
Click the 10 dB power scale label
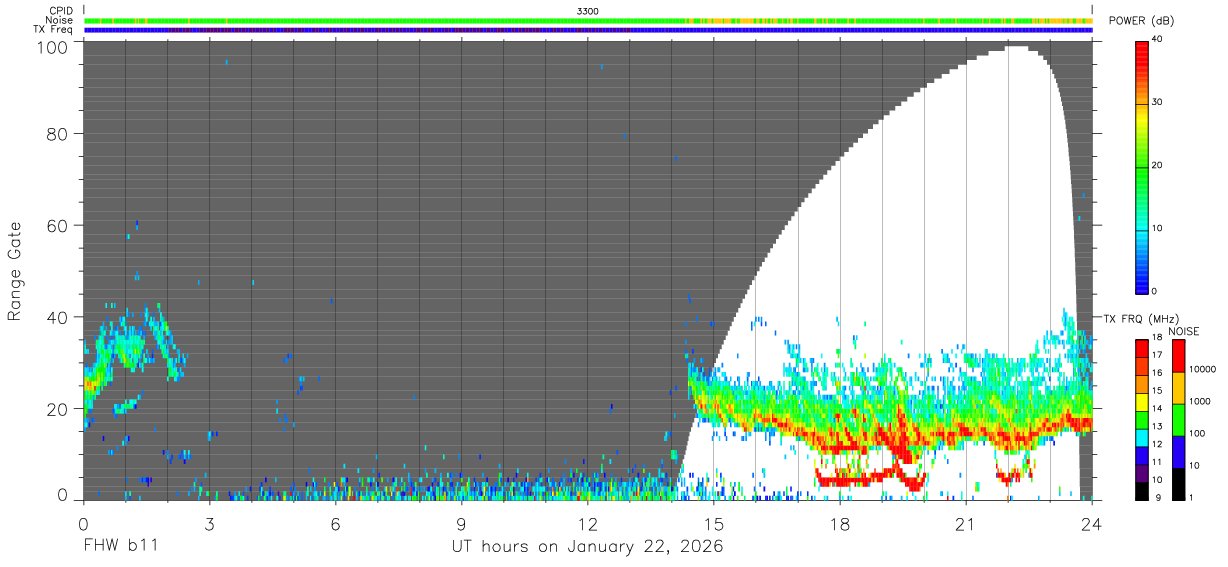(x=1158, y=229)
